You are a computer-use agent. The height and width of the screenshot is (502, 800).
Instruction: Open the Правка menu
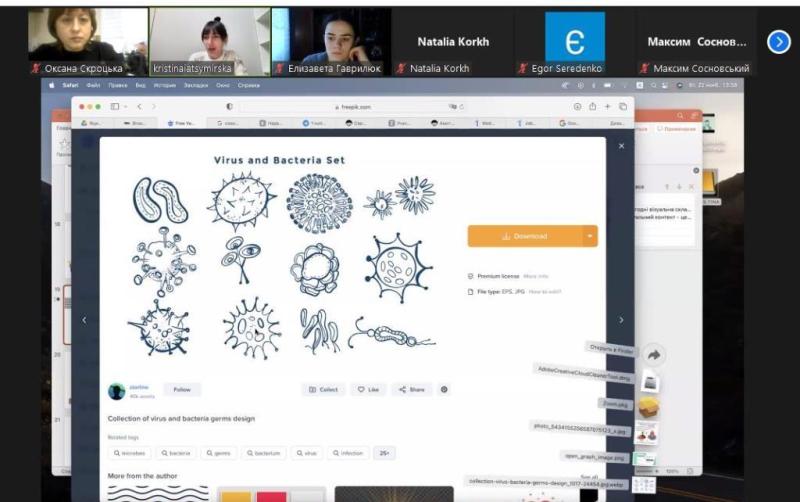point(118,85)
